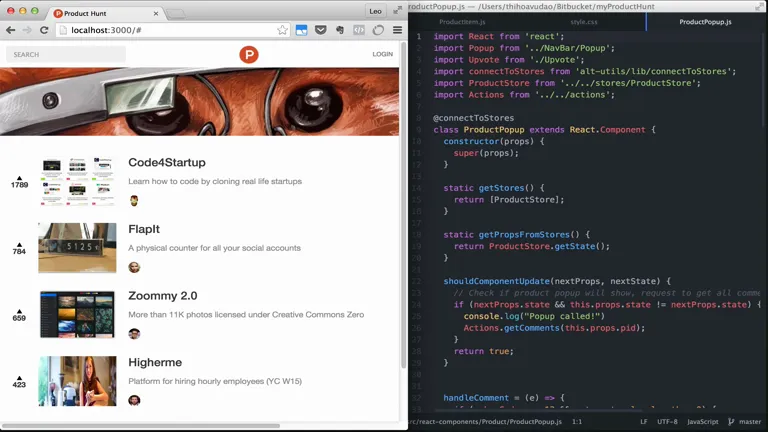Open Zoommy 2.0 product title

point(163,296)
